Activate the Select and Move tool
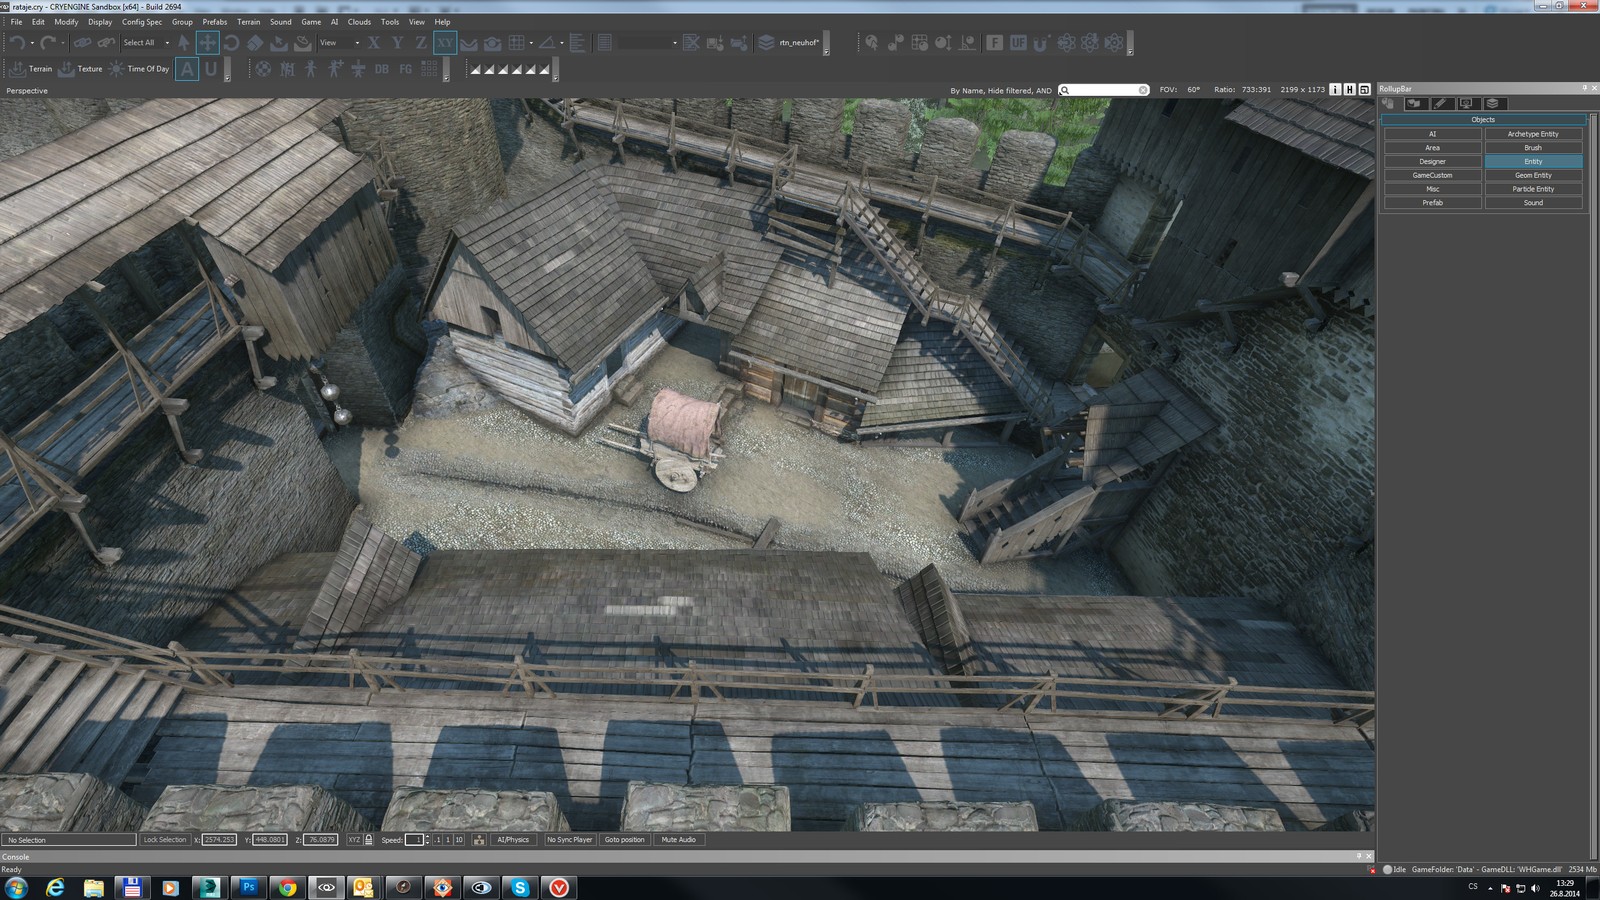 tap(207, 42)
